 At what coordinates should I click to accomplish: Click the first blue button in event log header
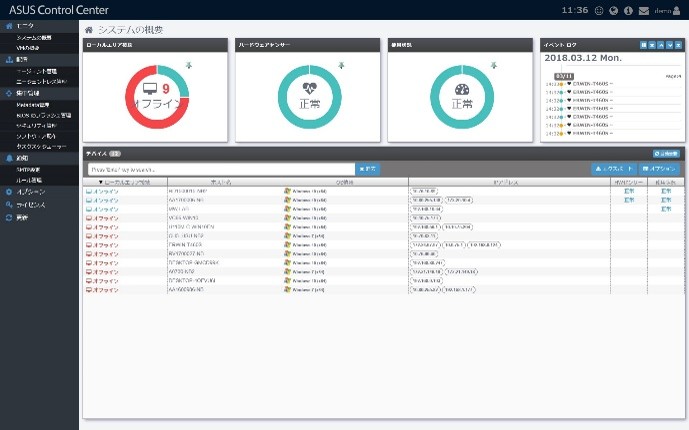tap(643, 45)
